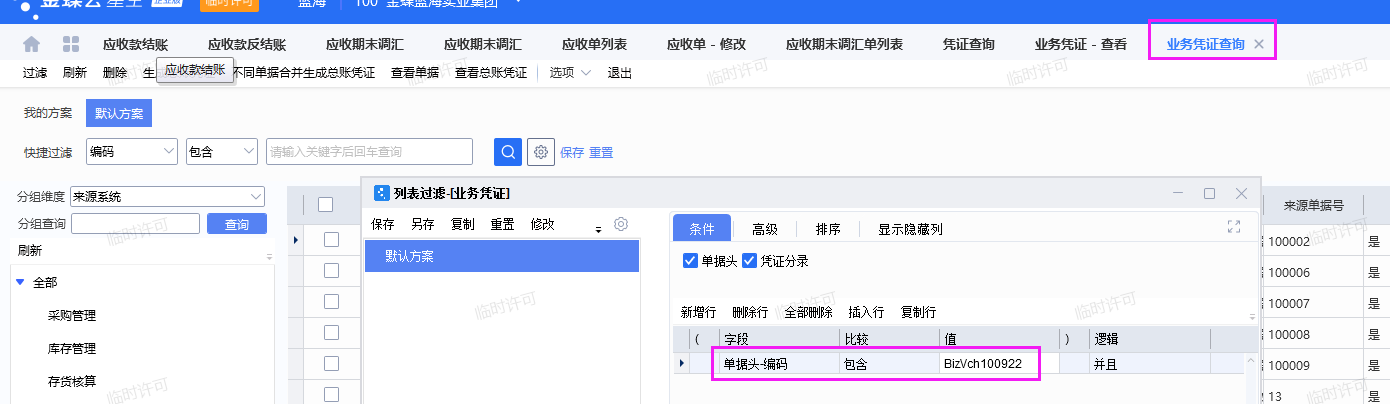Screen dimensions: 1390x404
Task: Switch to the 业务凭证 - 查看 tab
Action: 1080,44
